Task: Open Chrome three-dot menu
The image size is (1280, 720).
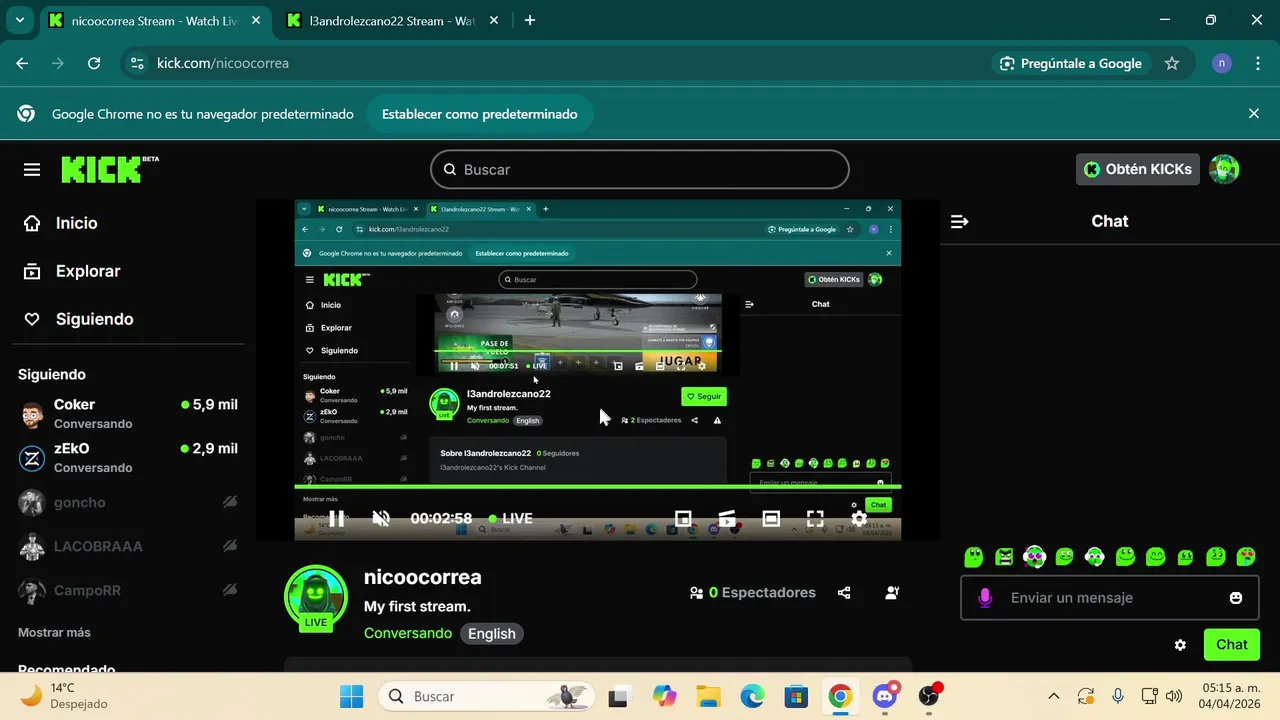Action: pyautogui.click(x=1258, y=63)
